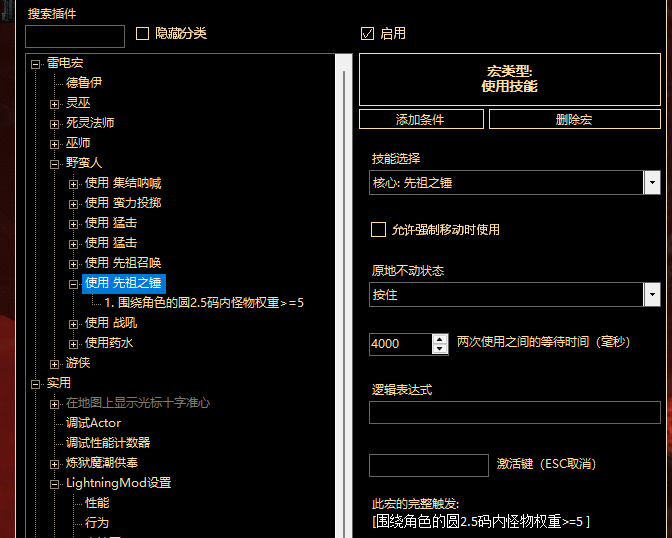
Task: Select the 围绕角色的圆2.5码内怪物权重 condition item
Action: [210, 302]
